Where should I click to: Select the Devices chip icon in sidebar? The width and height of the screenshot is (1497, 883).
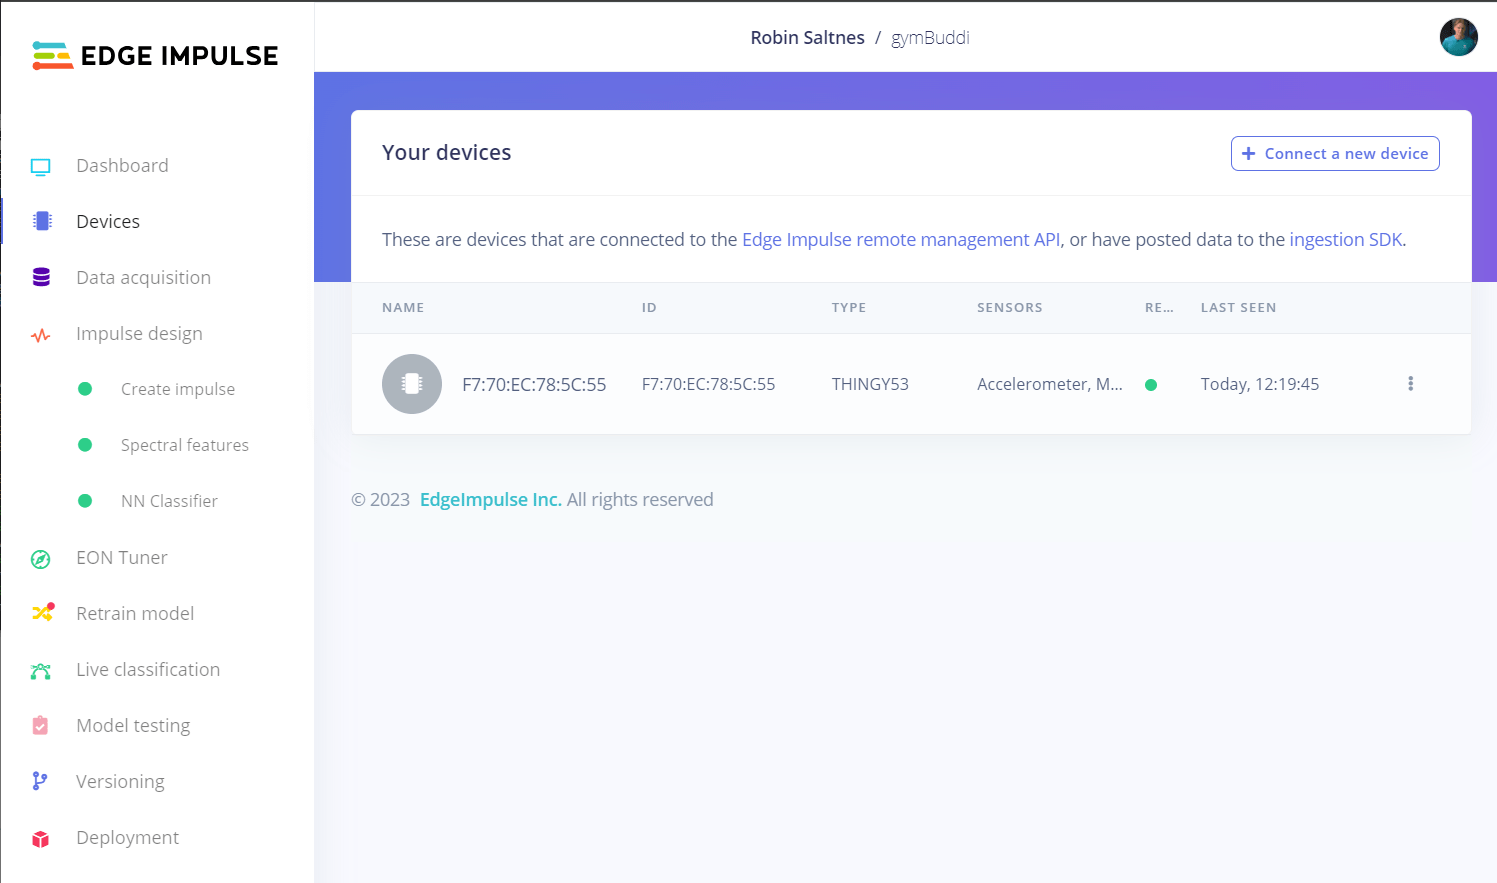41,220
